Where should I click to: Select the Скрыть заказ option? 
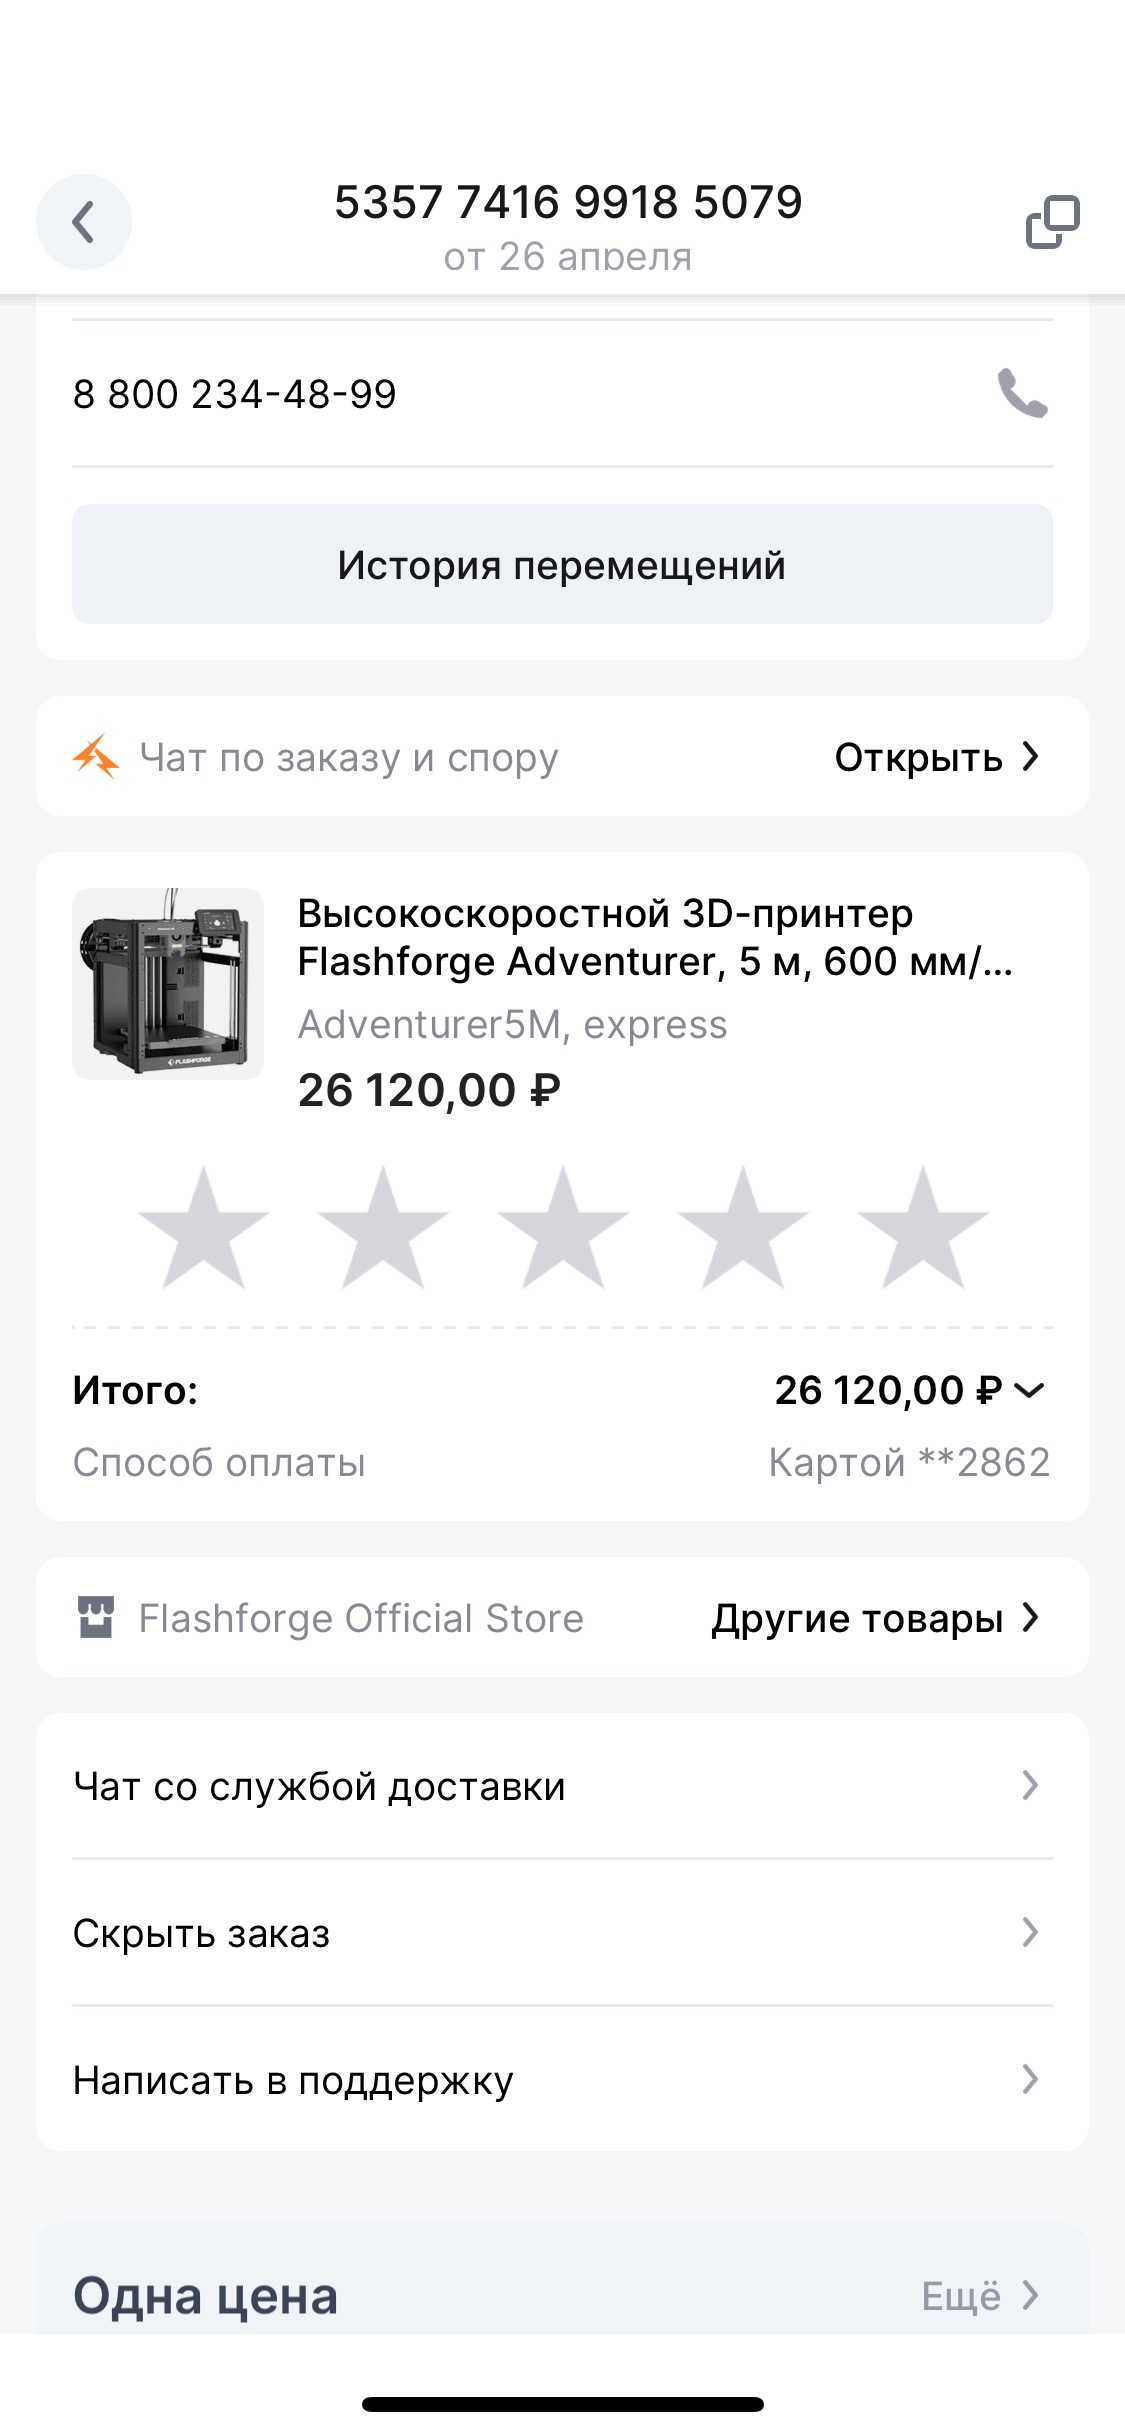562,1933
